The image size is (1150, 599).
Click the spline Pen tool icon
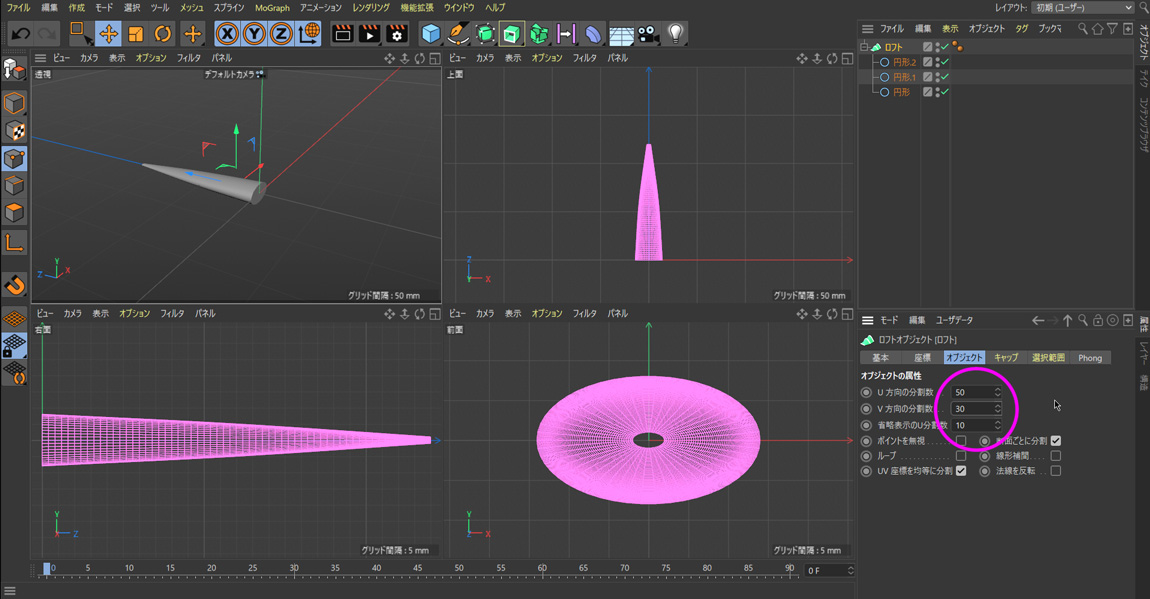[x=458, y=34]
